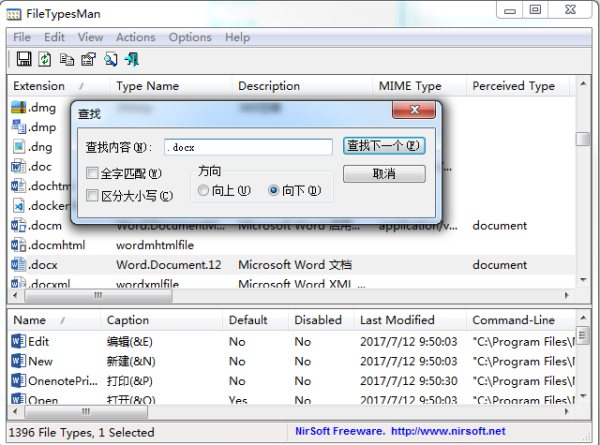Click the .dmp file type icon
This screenshot has width=600, height=445.
click(x=18, y=127)
